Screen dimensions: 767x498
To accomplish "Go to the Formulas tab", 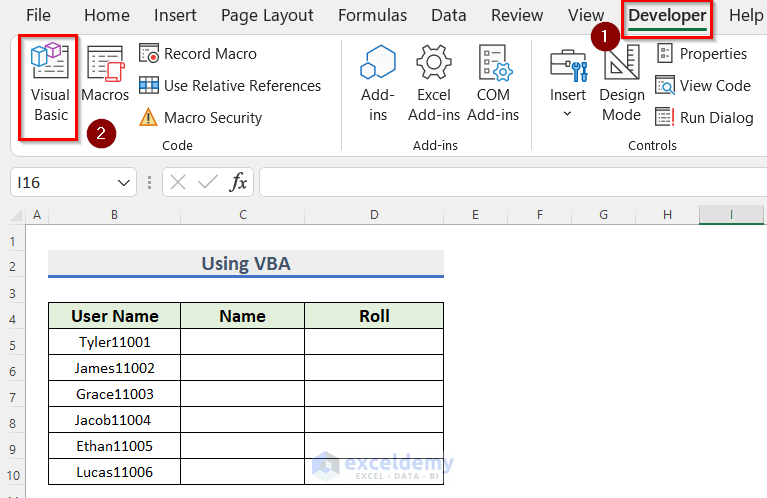I will (x=372, y=15).
